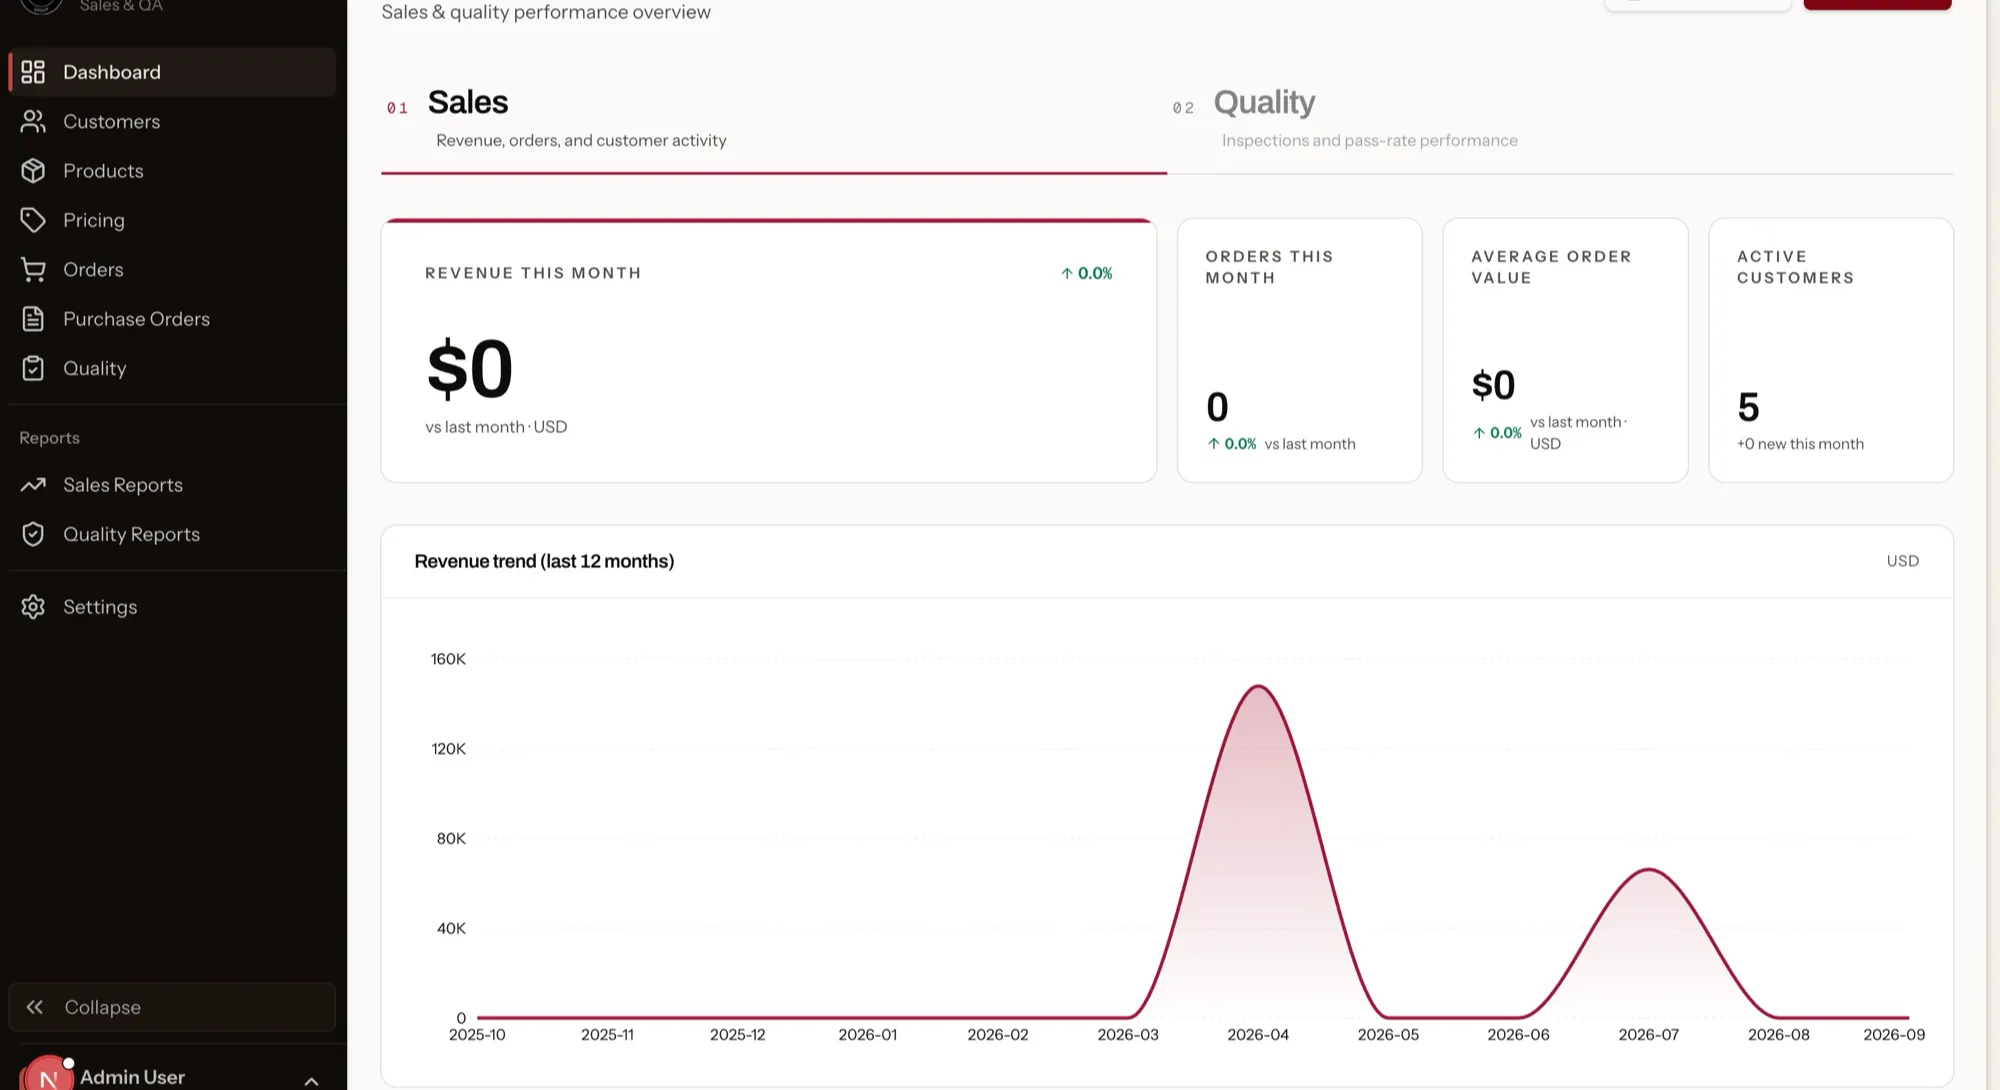Click the Reports section heading
Image resolution: width=2000 pixels, height=1090 pixels.
pos(49,438)
